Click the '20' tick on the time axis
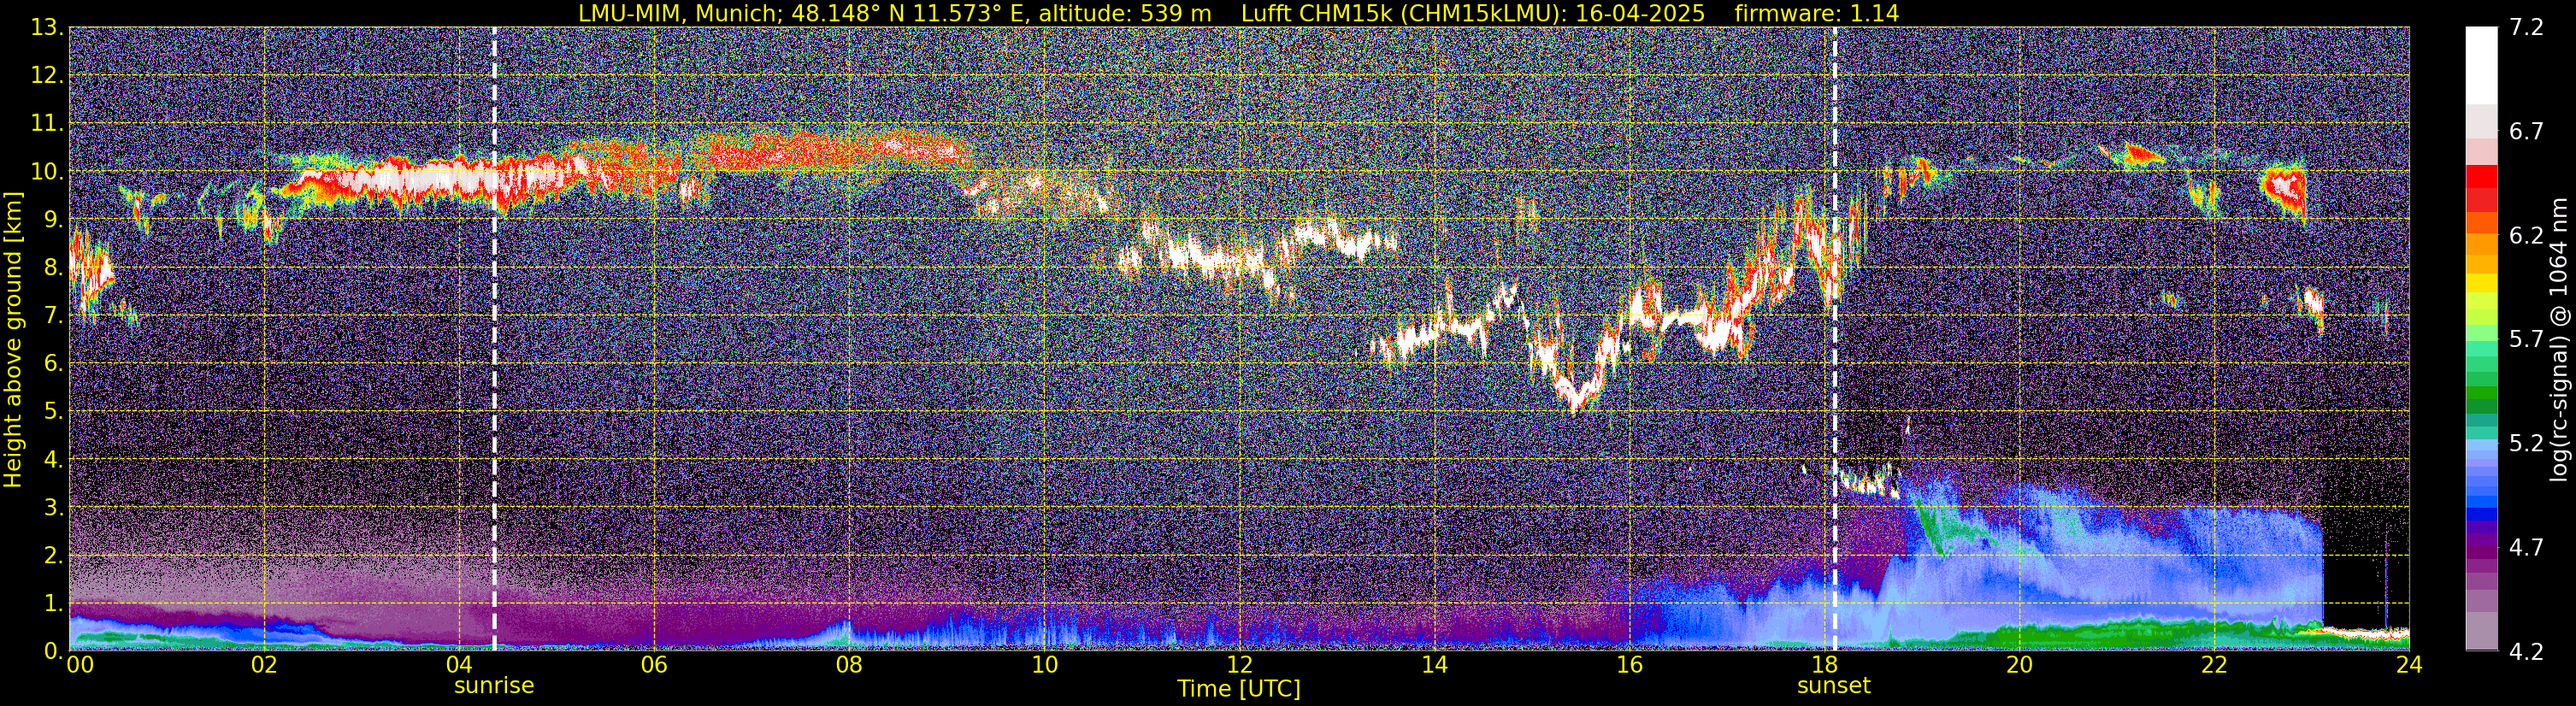 tap(2019, 665)
